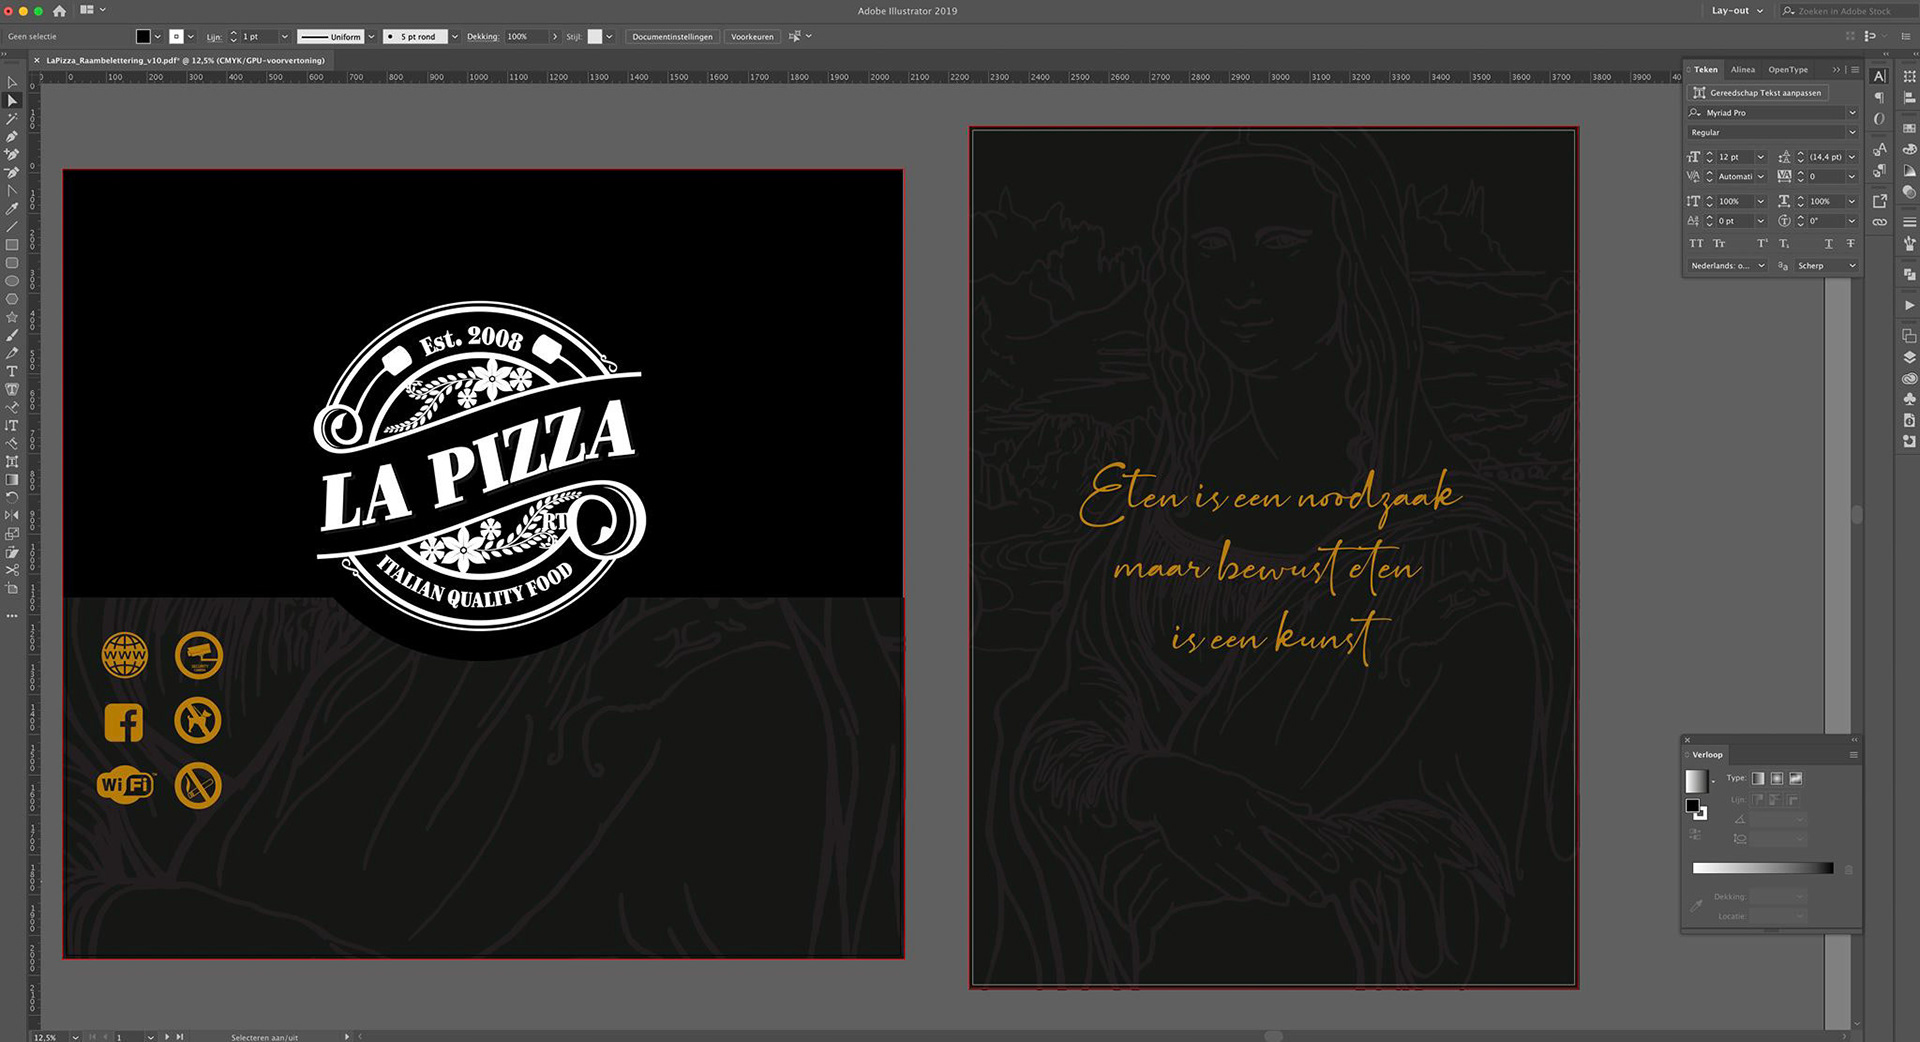Open the Creative Cloud Libraries panel icon

tap(1909, 378)
